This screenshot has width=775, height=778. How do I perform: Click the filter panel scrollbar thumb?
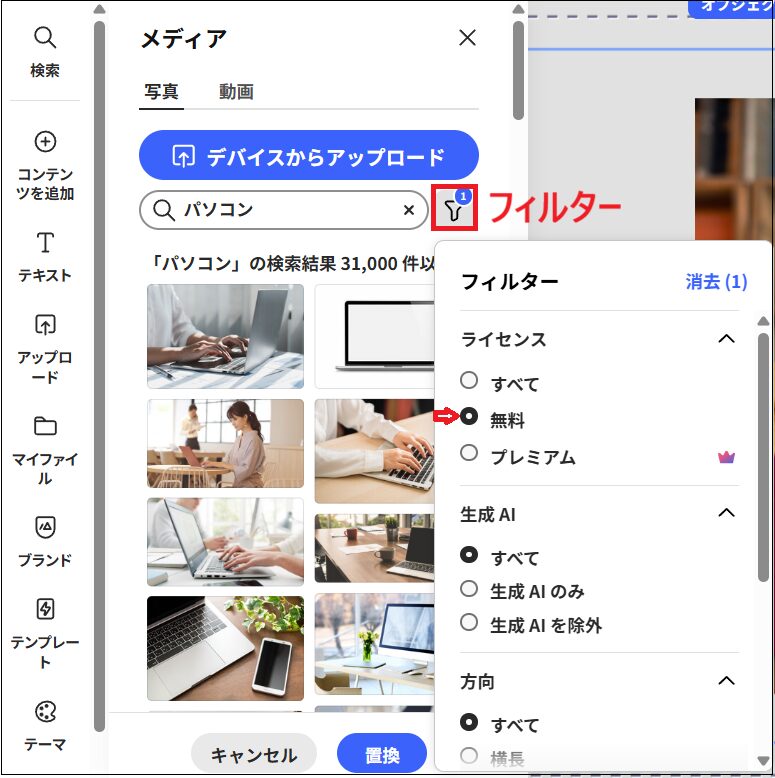[x=763, y=457]
